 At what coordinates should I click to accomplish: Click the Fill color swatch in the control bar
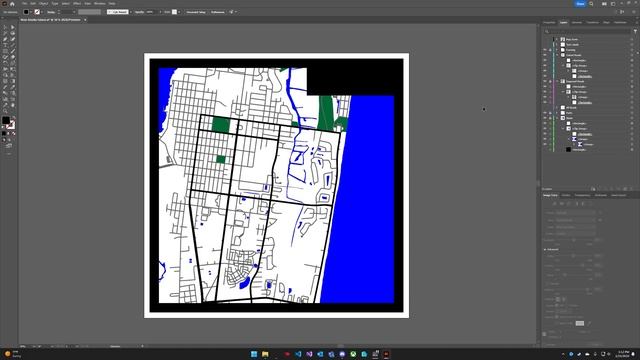(26, 12)
